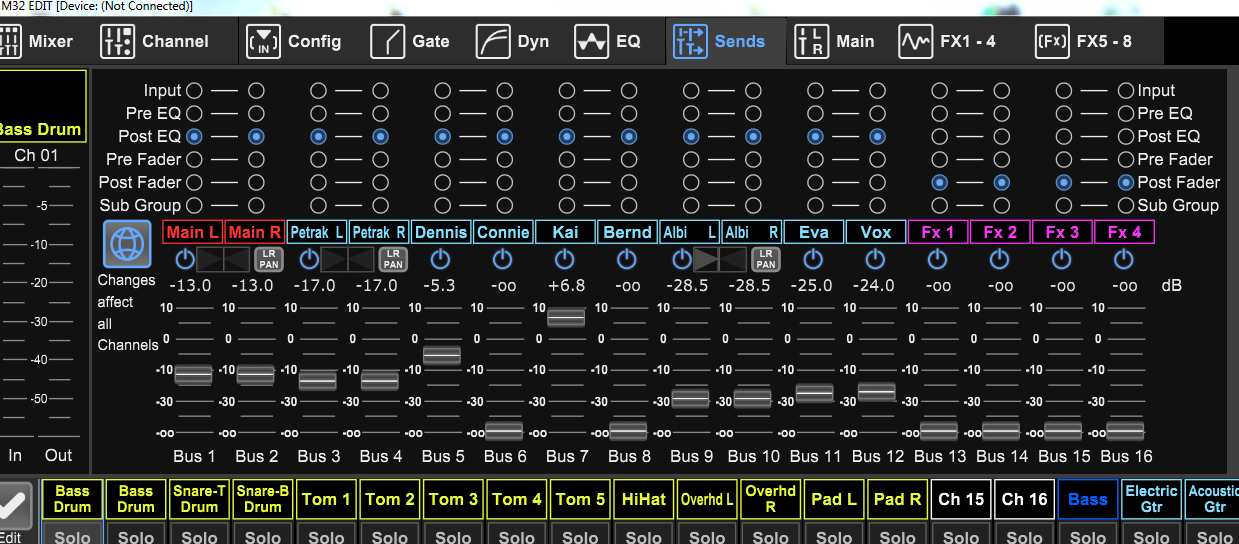
Task: Toggle the Bernd send power icon
Action: (x=627, y=260)
